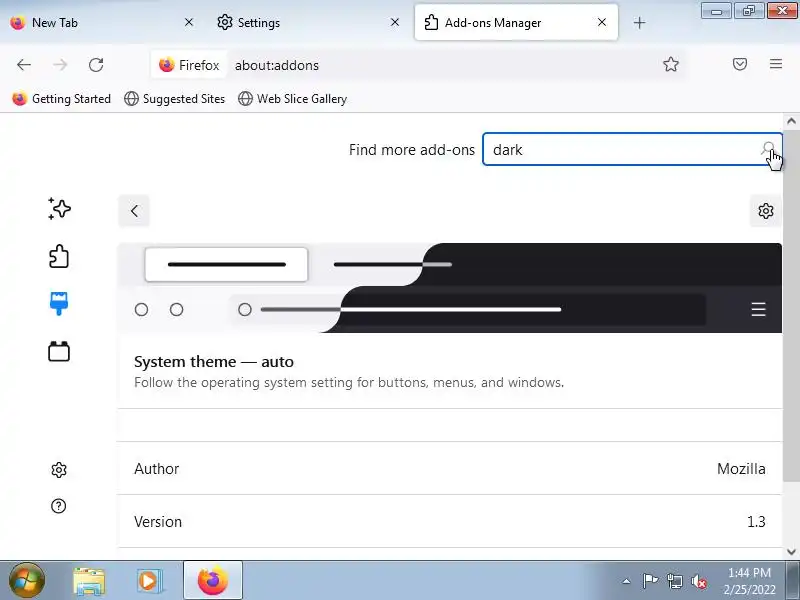Click the System theme preview image
Screen dimensions: 800x600
click(449, 288)
